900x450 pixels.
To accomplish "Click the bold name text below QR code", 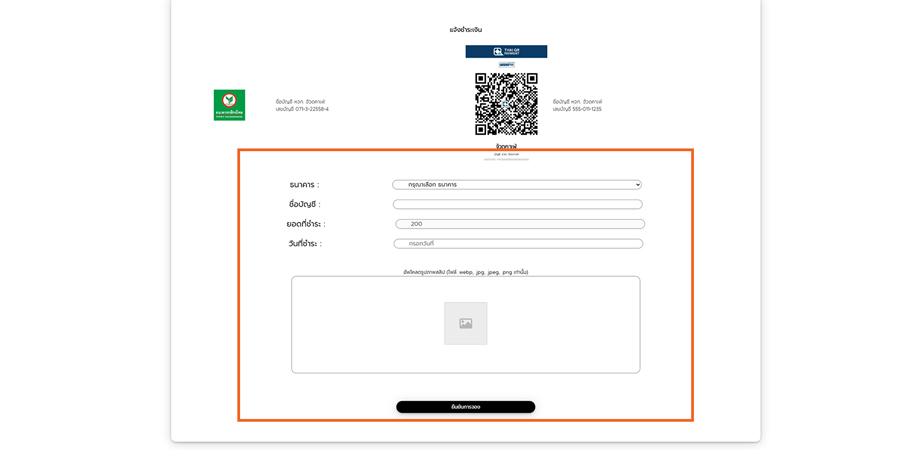I will 506,147.
